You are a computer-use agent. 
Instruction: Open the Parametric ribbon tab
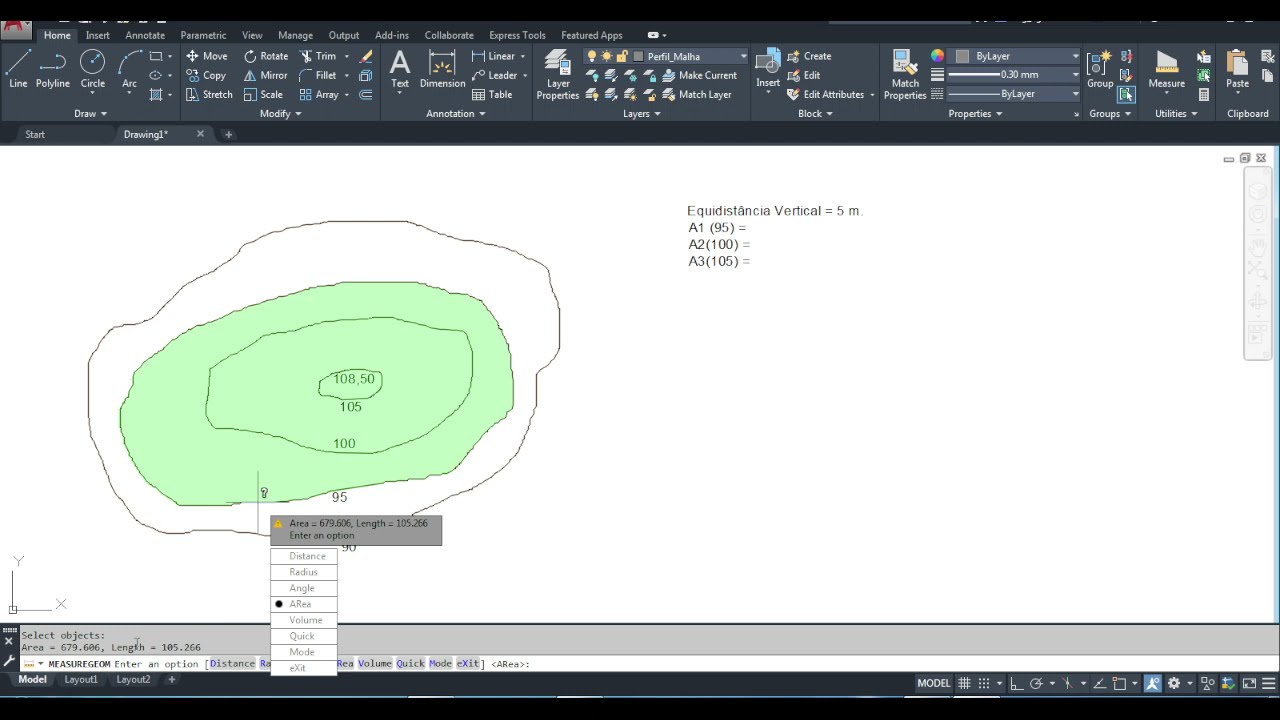tap(203, 35)
